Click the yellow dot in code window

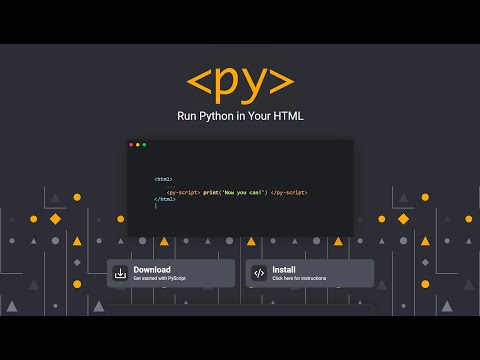click(x=138, y=145)
